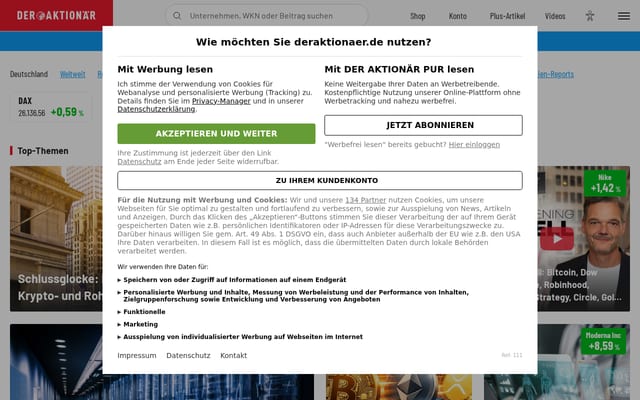This screenshot has width=640, height=400.
Task: Click AKZEPTIEREN UND WEITER button
Action: [216, 133]
